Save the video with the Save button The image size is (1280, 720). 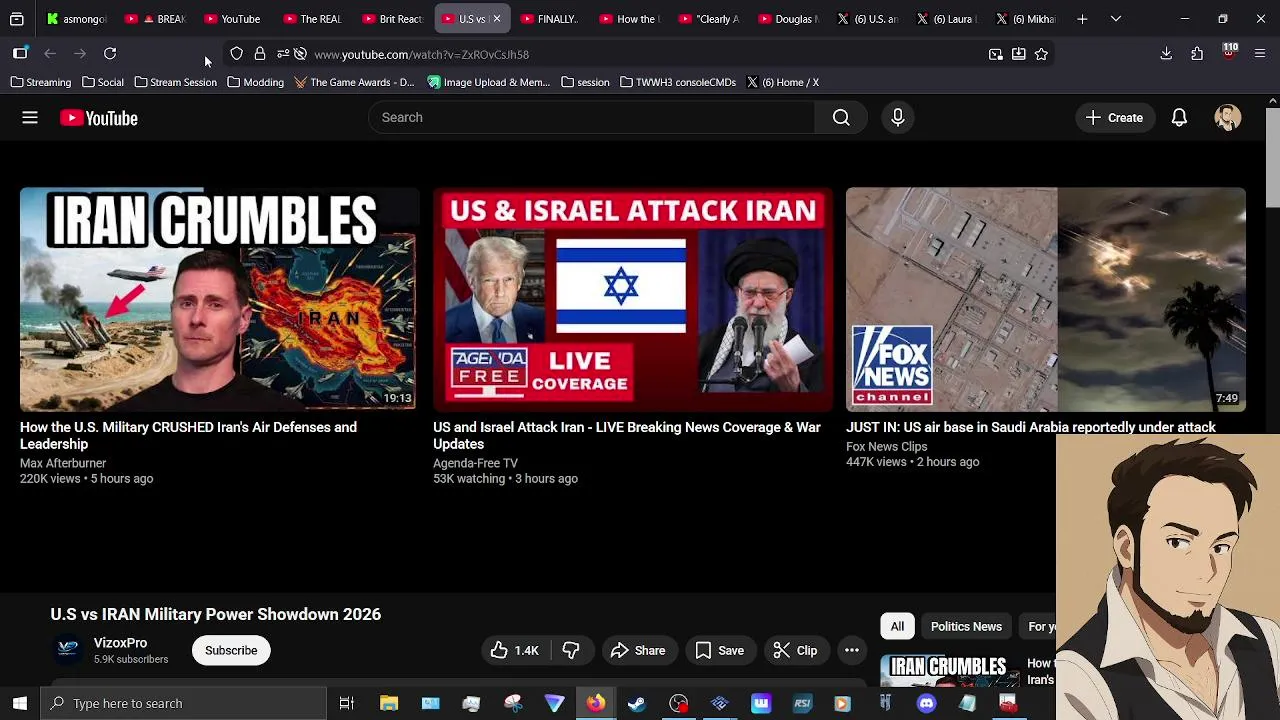[719, 651]
